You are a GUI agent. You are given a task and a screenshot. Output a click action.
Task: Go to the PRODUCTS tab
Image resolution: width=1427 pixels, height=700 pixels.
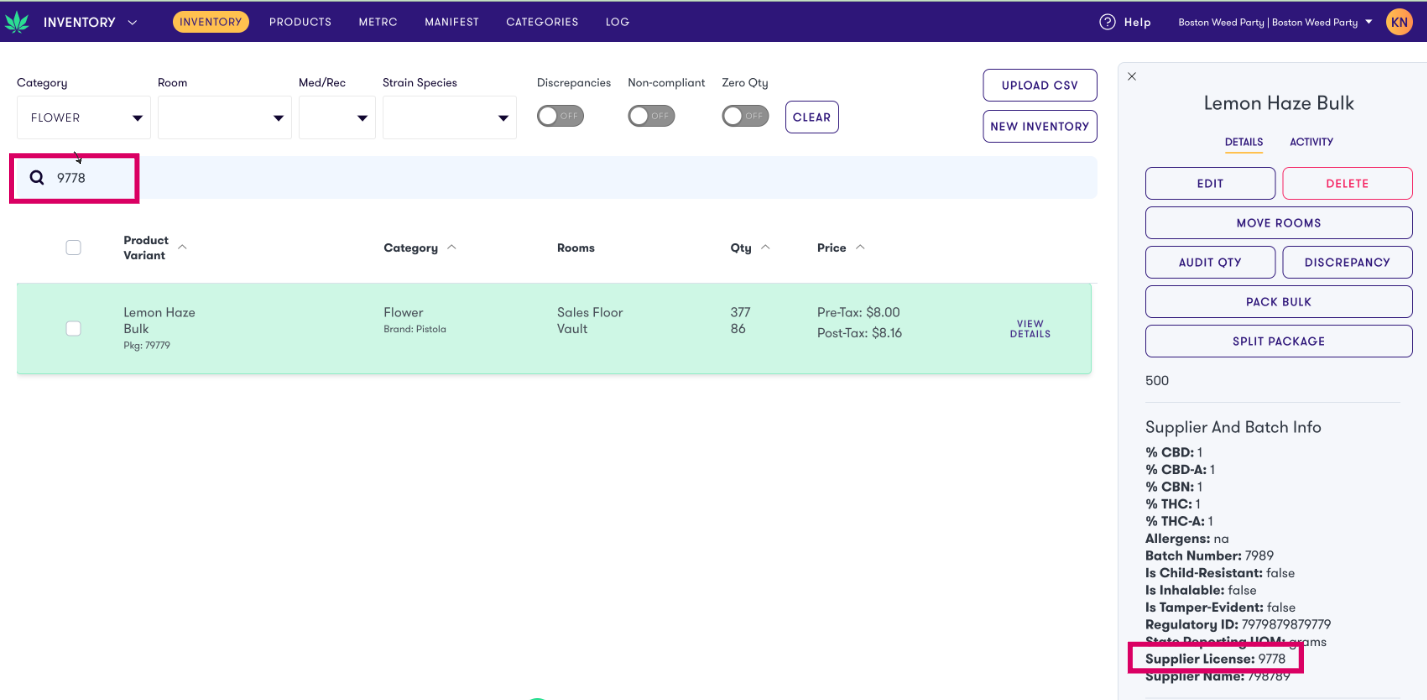[x=300, y=22]
